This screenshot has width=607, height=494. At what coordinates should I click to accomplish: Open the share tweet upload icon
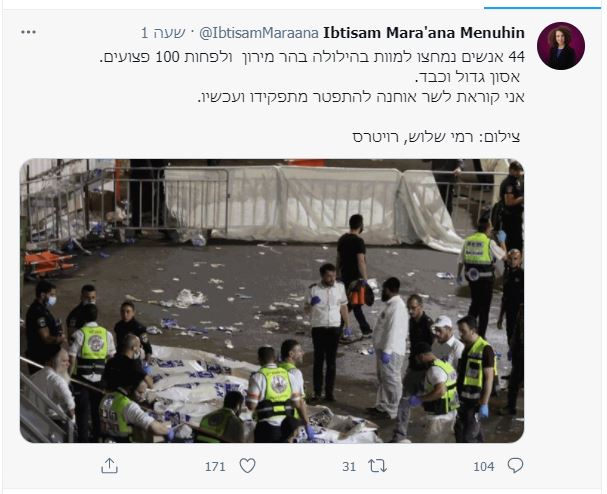(x=109, y=466)
